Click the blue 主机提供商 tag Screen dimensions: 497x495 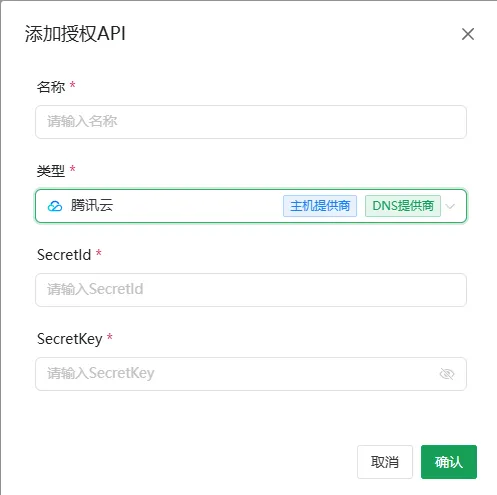coord(320,206)
